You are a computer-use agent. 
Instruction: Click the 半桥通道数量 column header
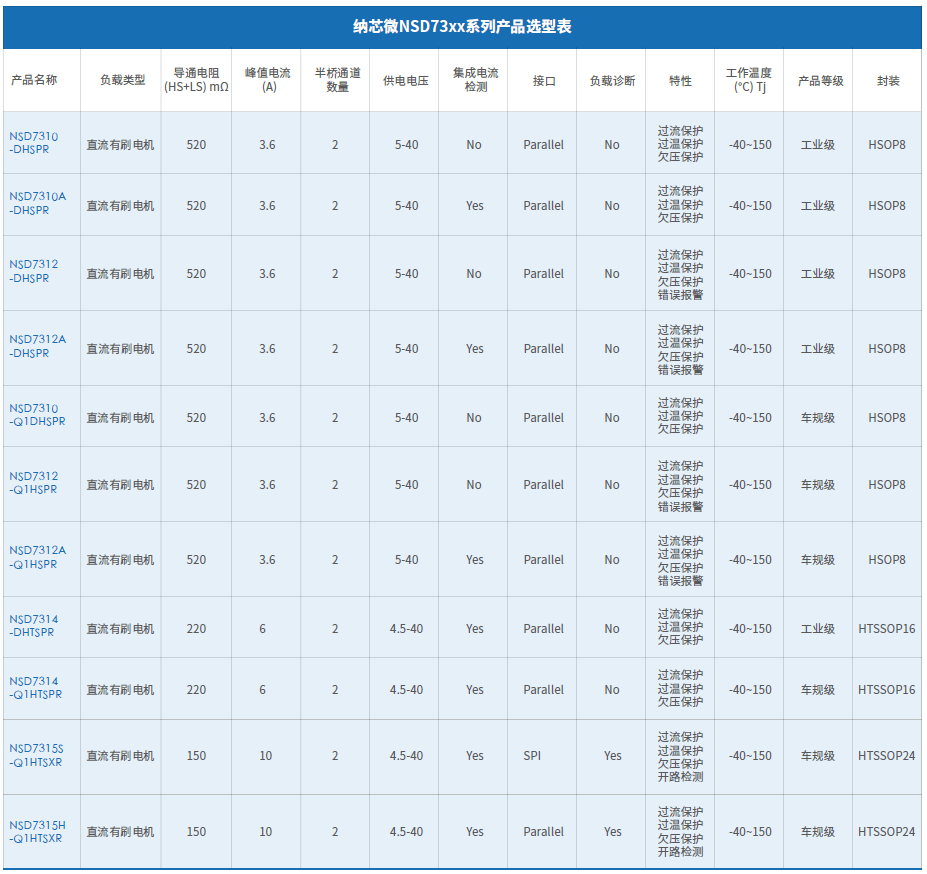pos(338,80)
